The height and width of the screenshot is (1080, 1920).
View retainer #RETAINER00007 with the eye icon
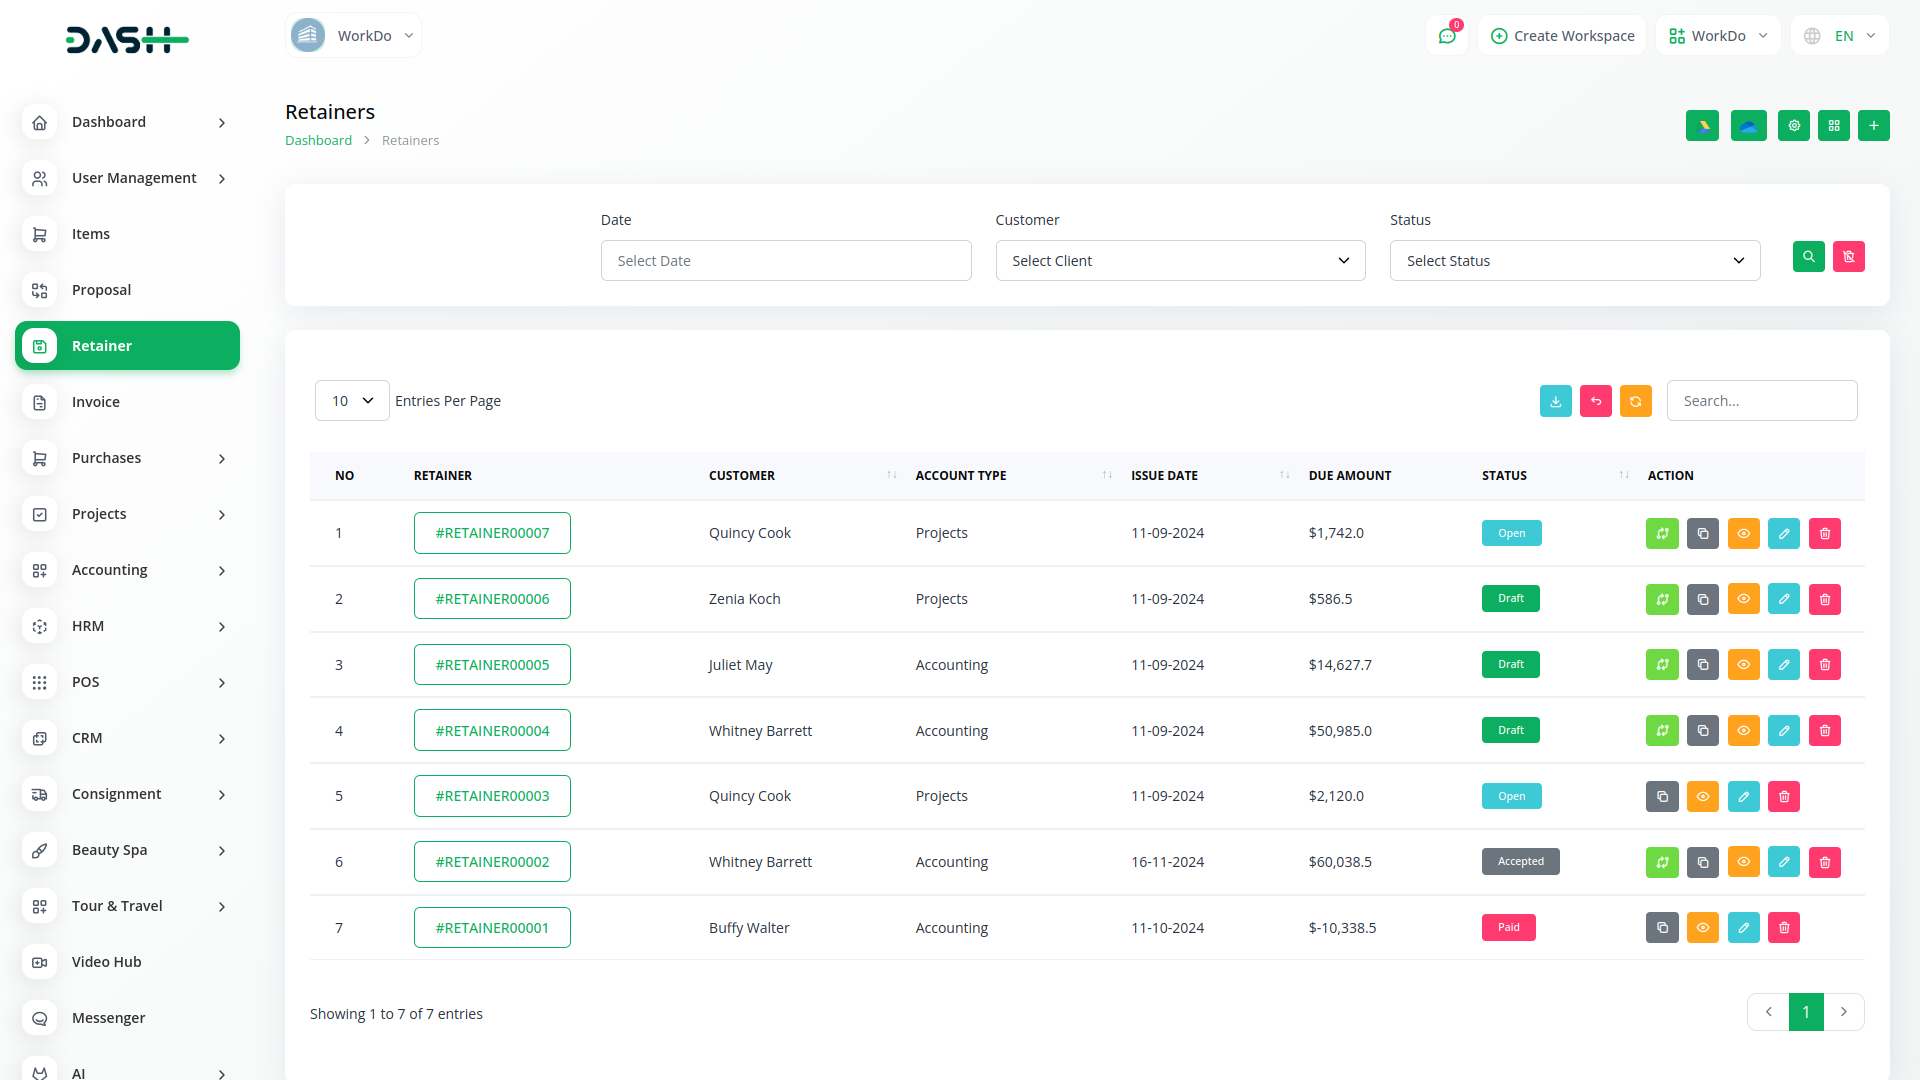(x=1743, y=534)
